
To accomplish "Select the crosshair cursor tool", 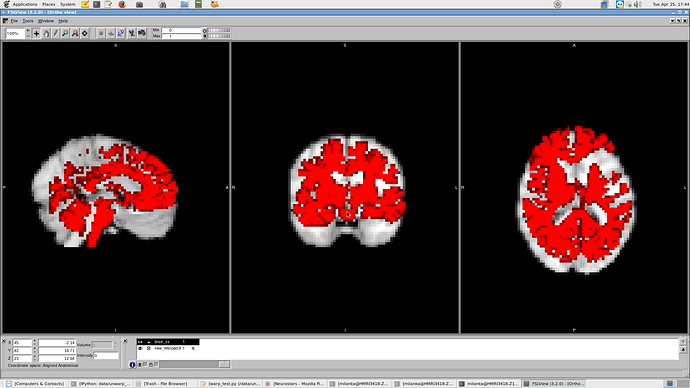I will coord(37,33).
